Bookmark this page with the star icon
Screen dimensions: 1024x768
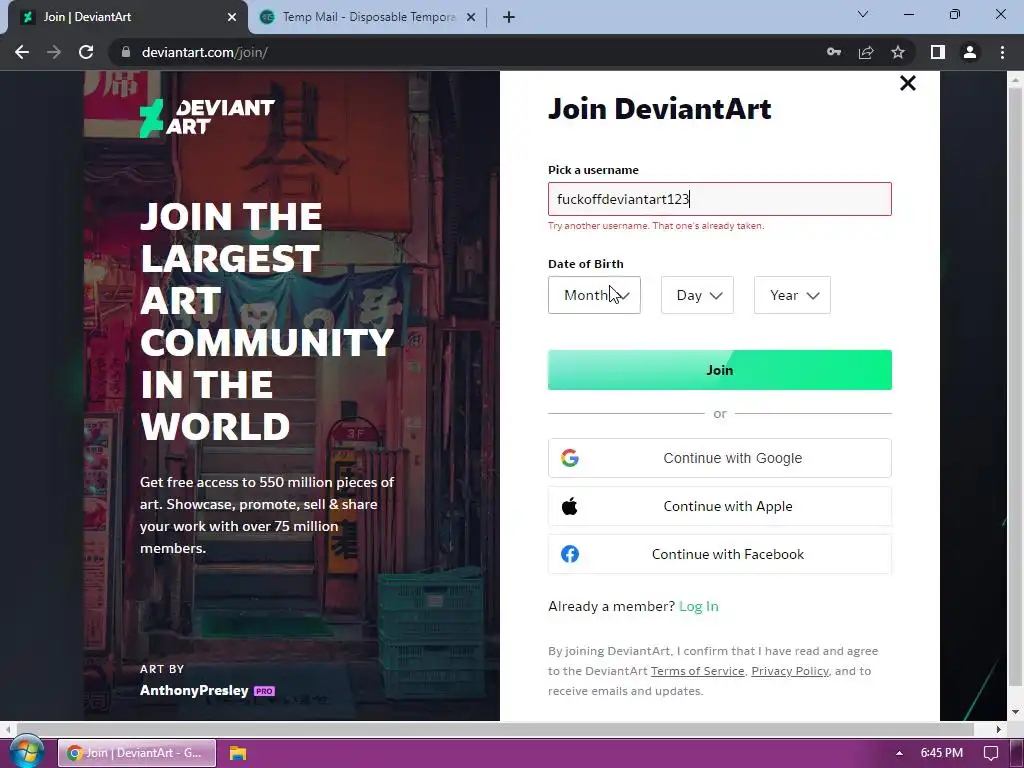coord(898,52)
